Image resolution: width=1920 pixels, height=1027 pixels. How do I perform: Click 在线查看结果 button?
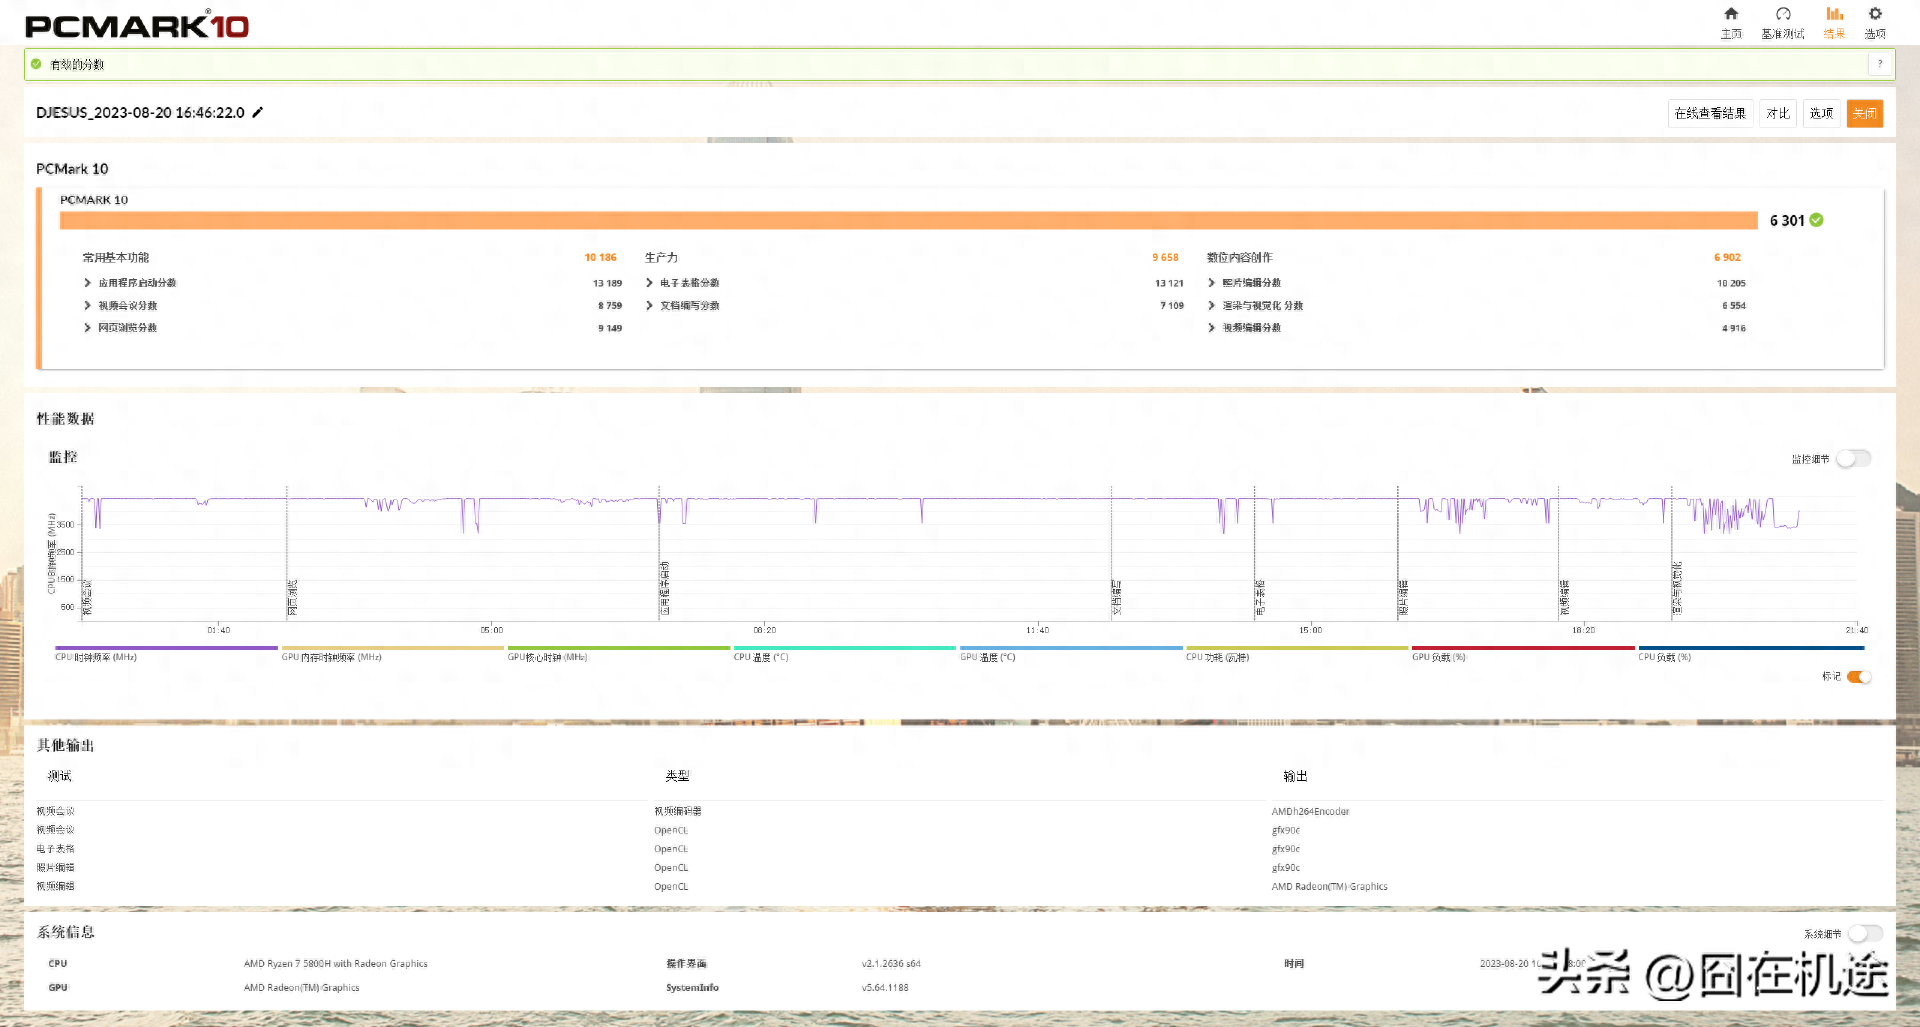1710,113
